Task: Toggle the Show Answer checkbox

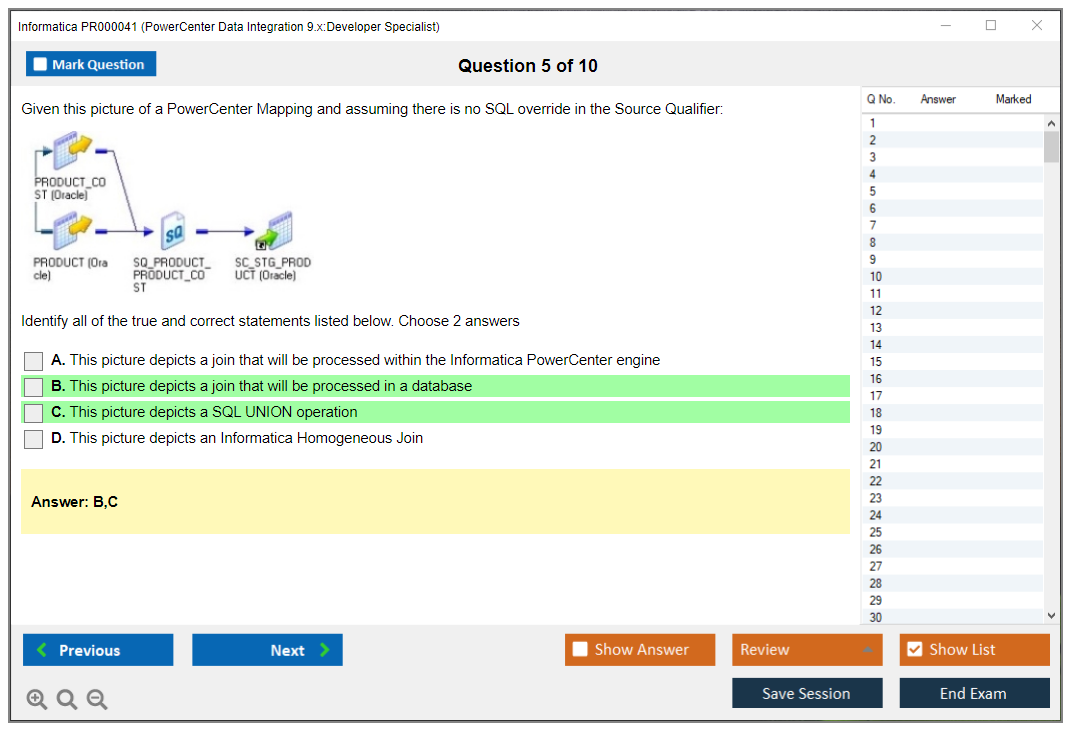Action: [580, 650]
